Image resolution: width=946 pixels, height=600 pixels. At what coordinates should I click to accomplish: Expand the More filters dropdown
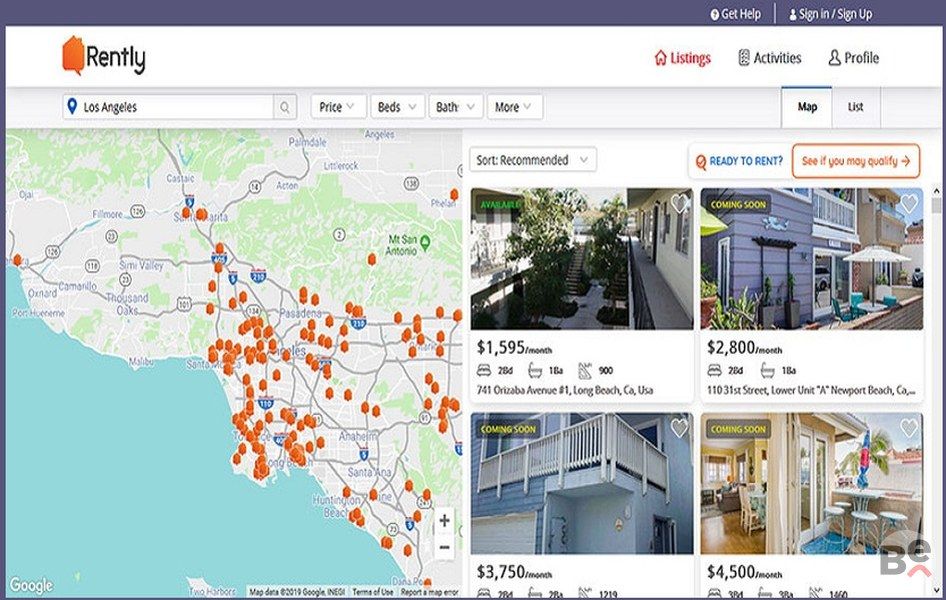click(515, 107)
